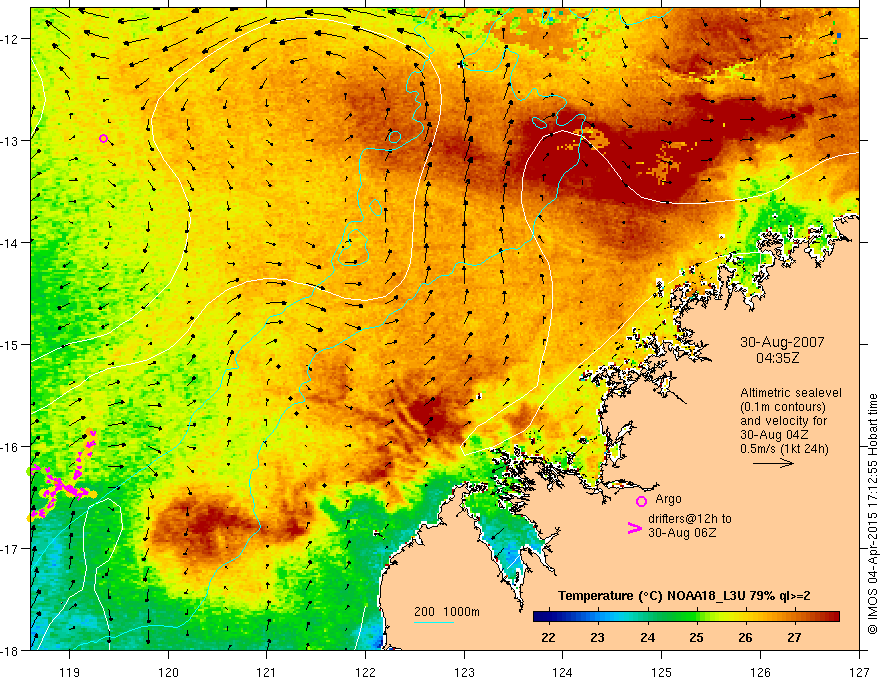The width and height of the screenshot is (880, 680).
Task: Click the 'drifters@12h to' label
Action: 690,519
